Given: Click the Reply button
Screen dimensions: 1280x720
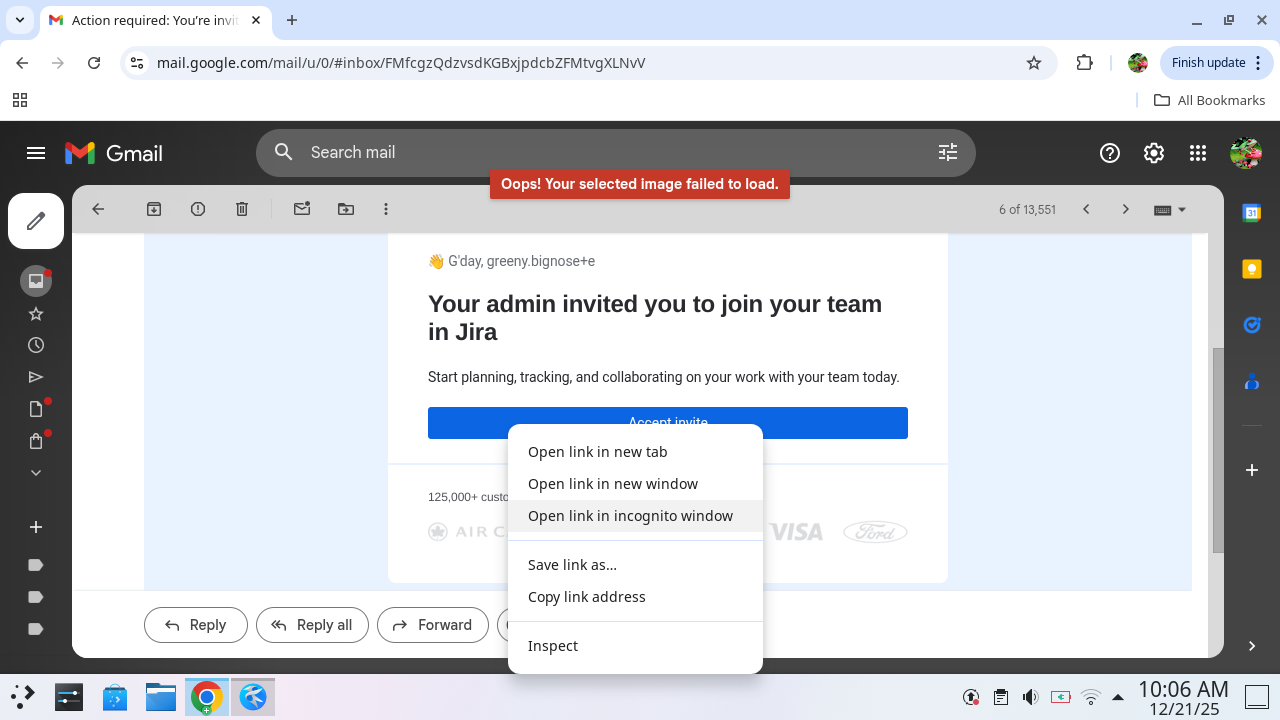Looking at the screenshot, I should coord(196,625).
